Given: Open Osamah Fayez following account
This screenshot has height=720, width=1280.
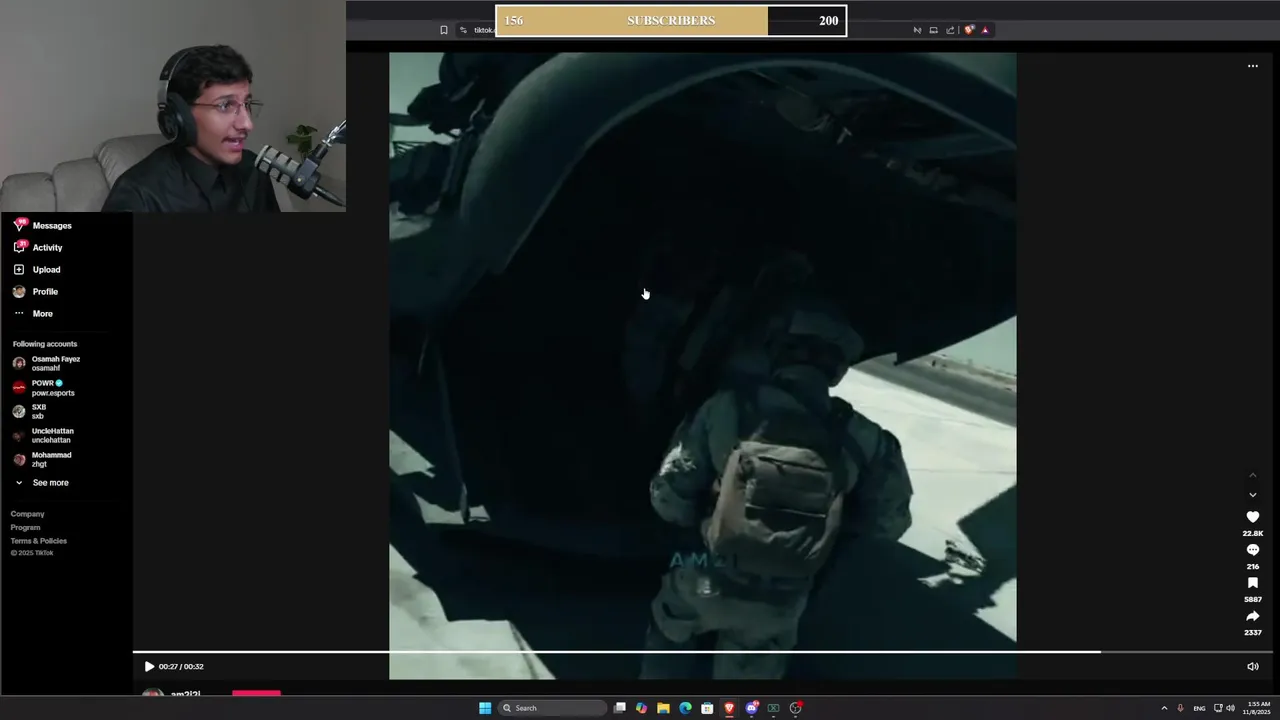Looking at the screenshot, I should coord(47,363).
